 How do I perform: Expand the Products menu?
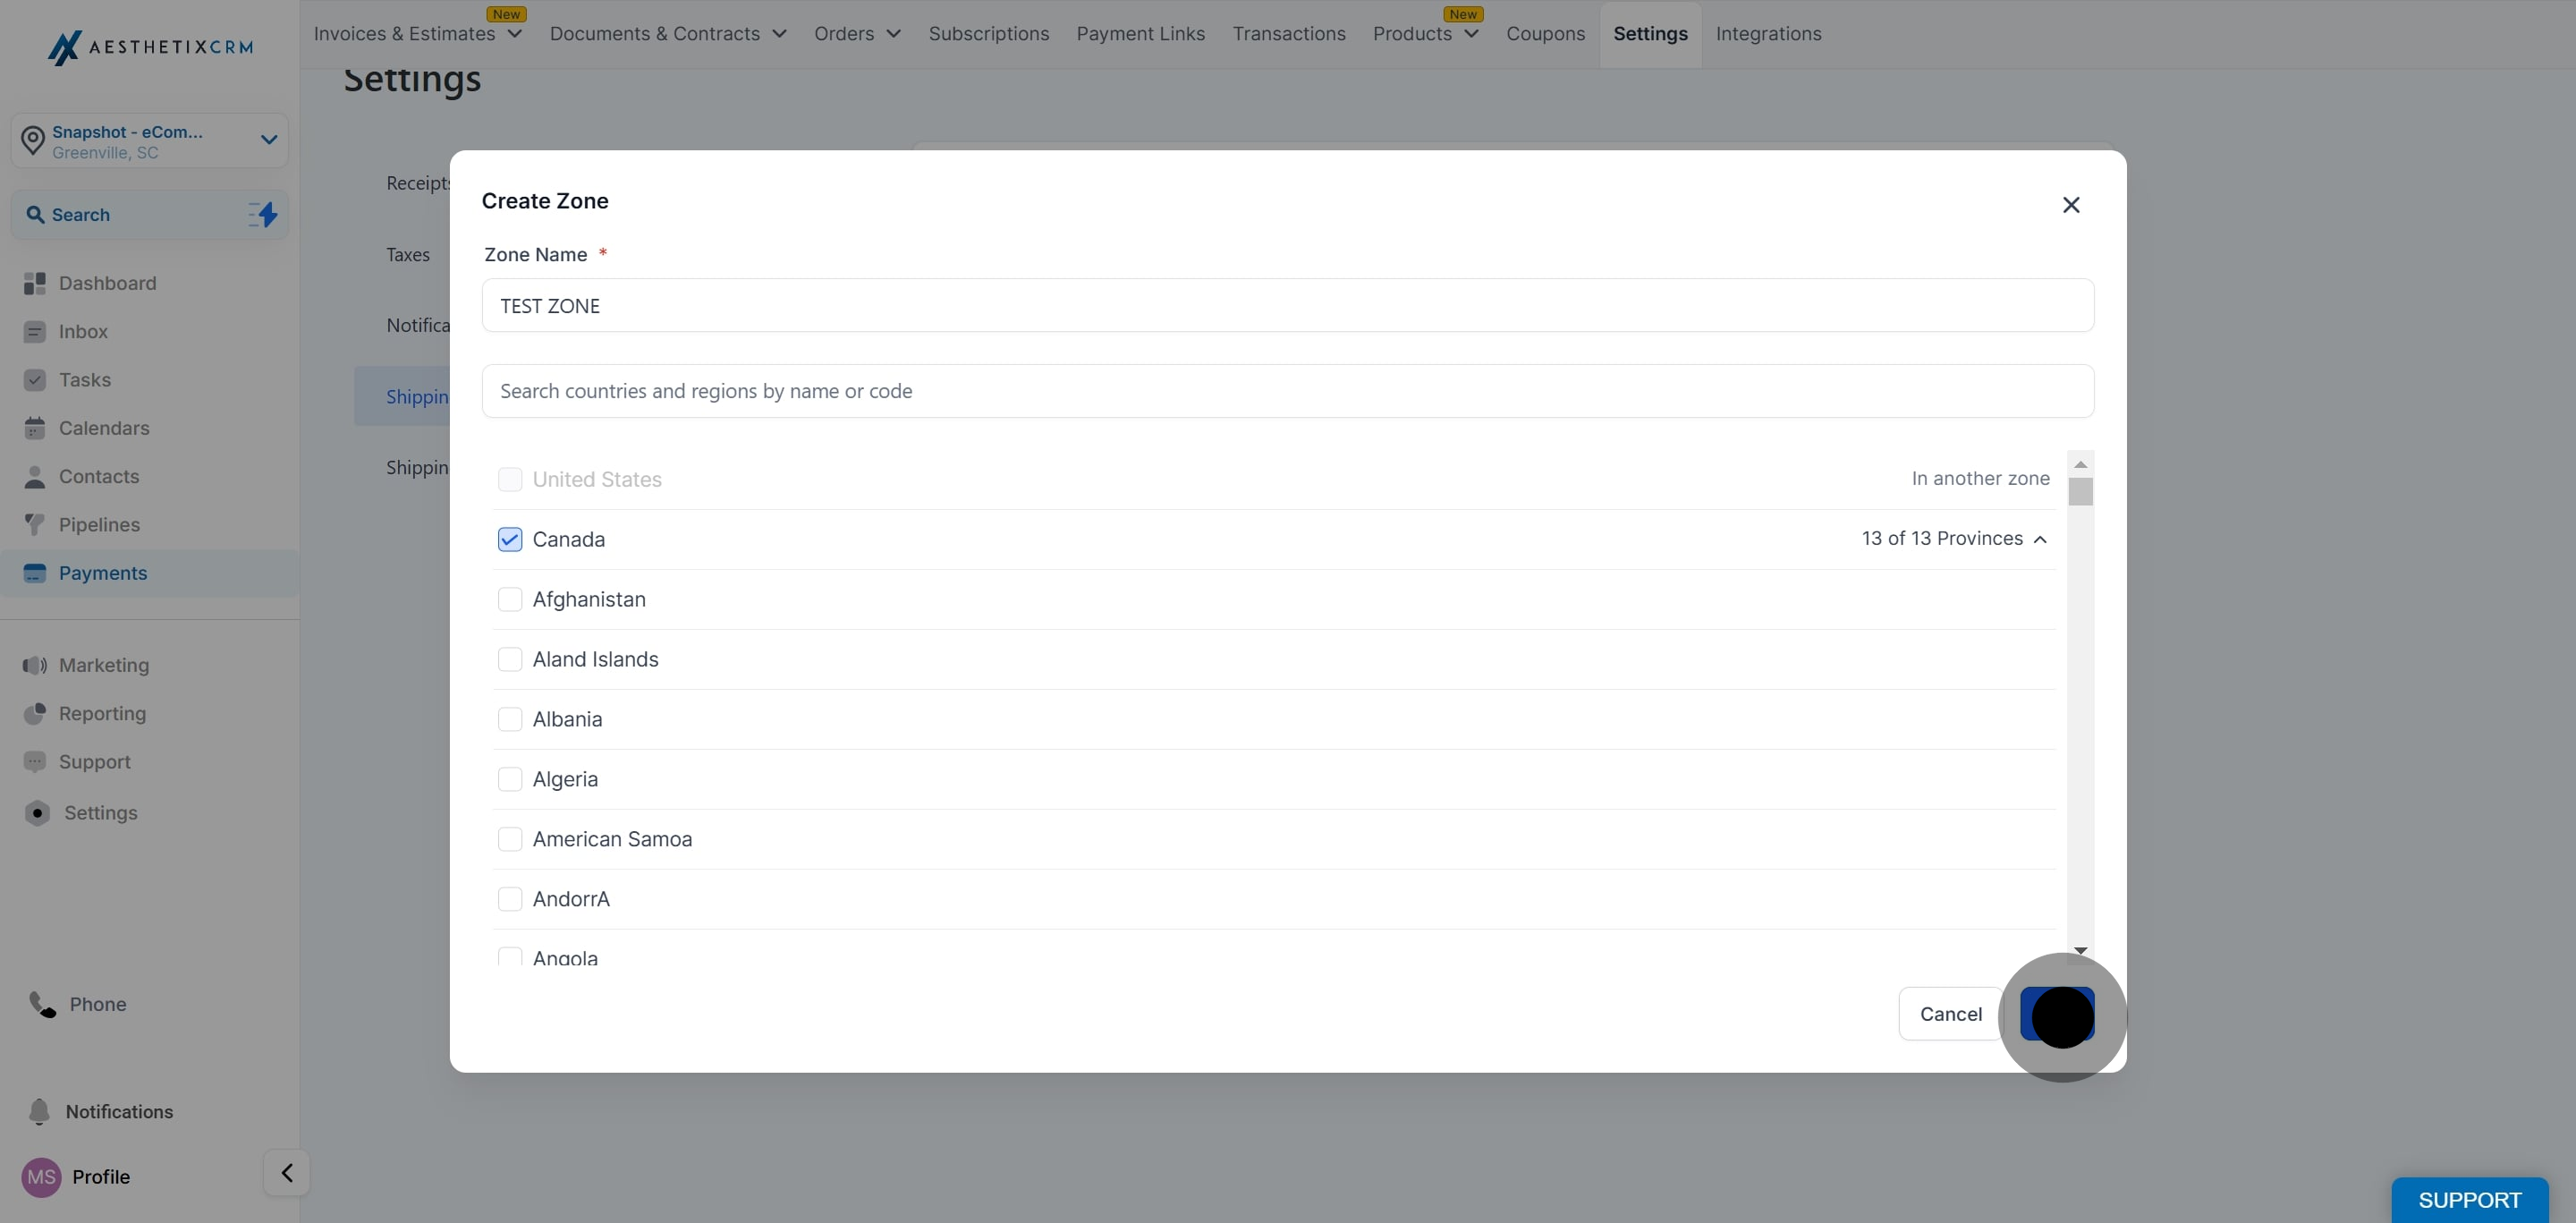pyautogui.click(x=1426, y=34)
